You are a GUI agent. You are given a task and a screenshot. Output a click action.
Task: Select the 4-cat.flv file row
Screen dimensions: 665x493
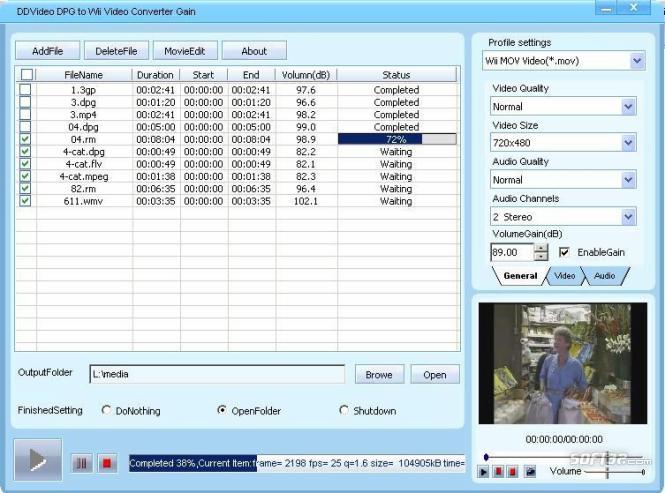click(238, 164)
